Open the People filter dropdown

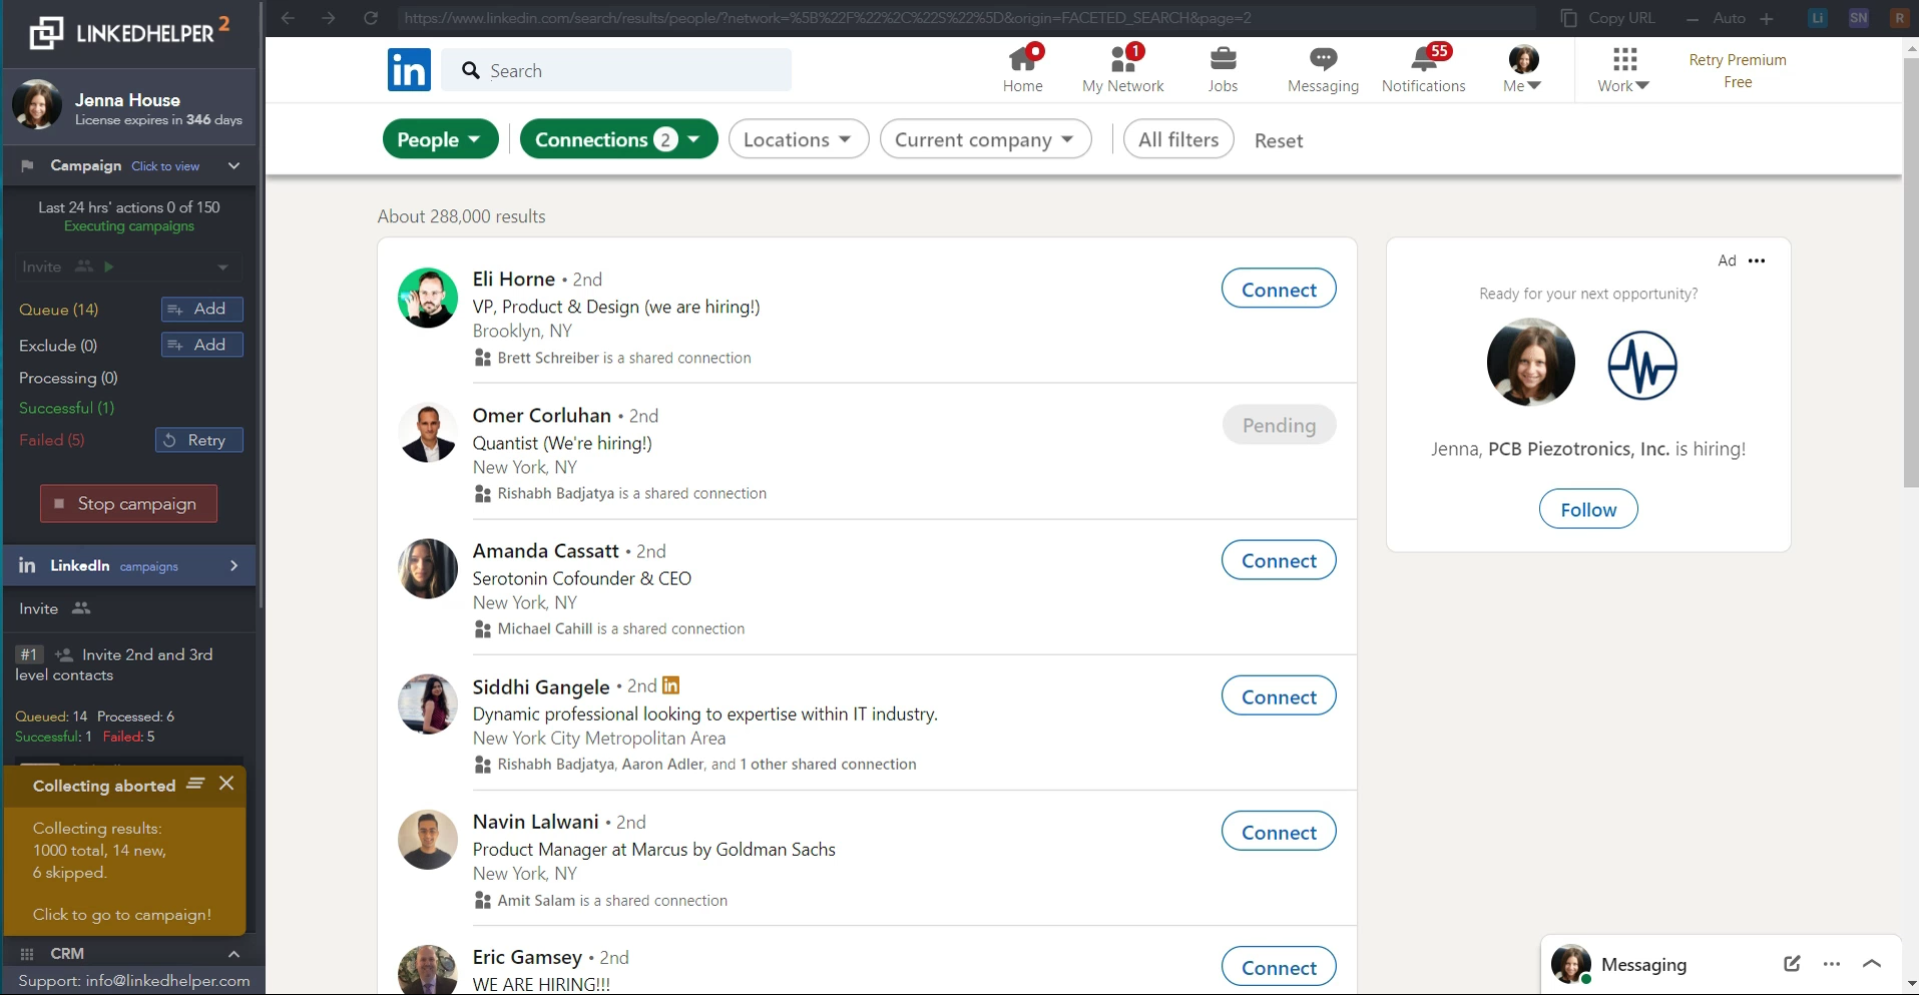point(440,139)
